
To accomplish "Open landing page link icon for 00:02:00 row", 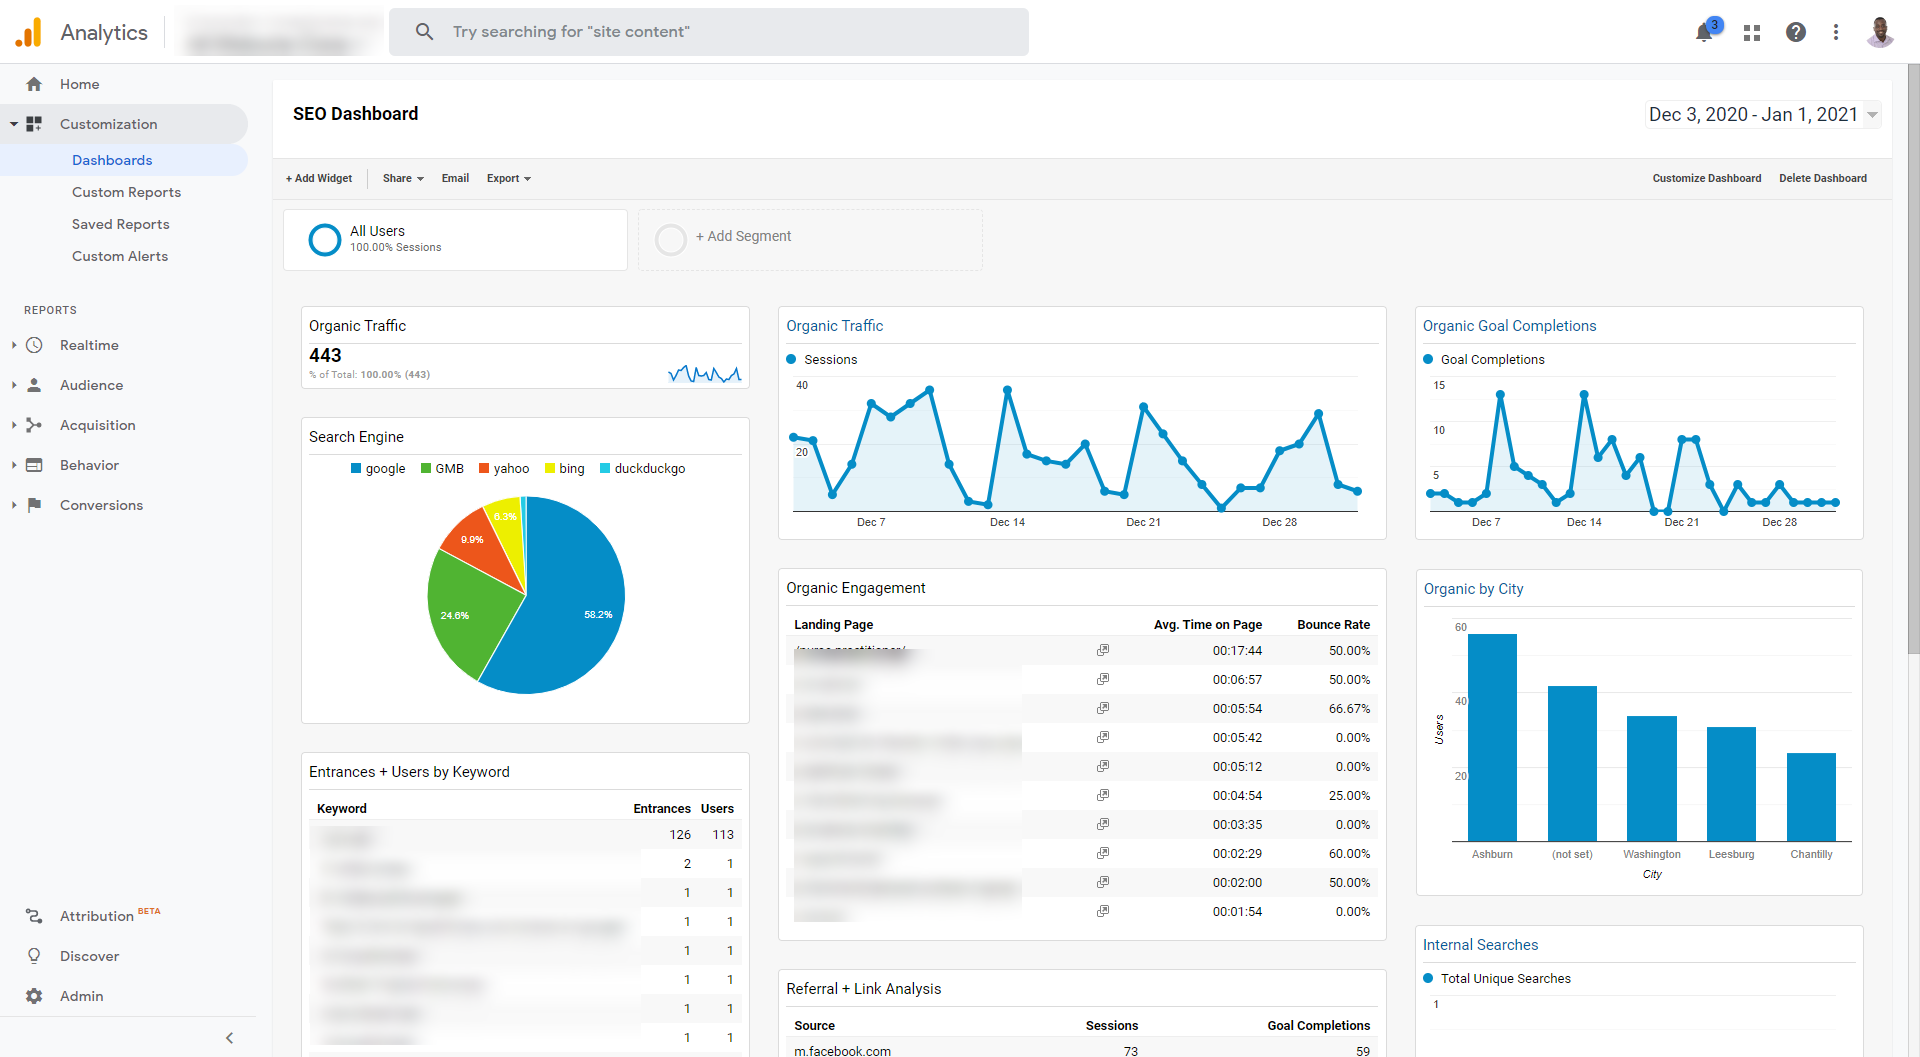I will 1103,882.
